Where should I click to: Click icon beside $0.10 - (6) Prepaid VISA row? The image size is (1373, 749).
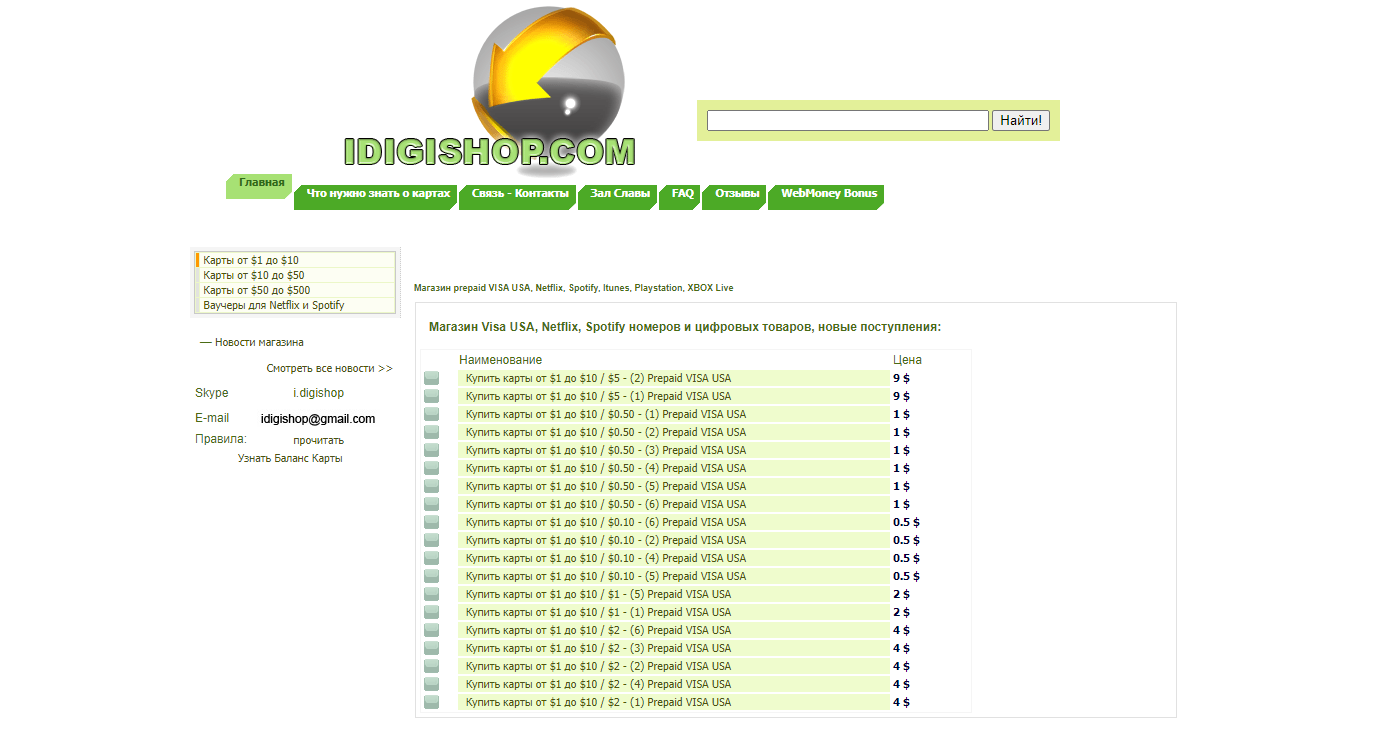[432, 522]
